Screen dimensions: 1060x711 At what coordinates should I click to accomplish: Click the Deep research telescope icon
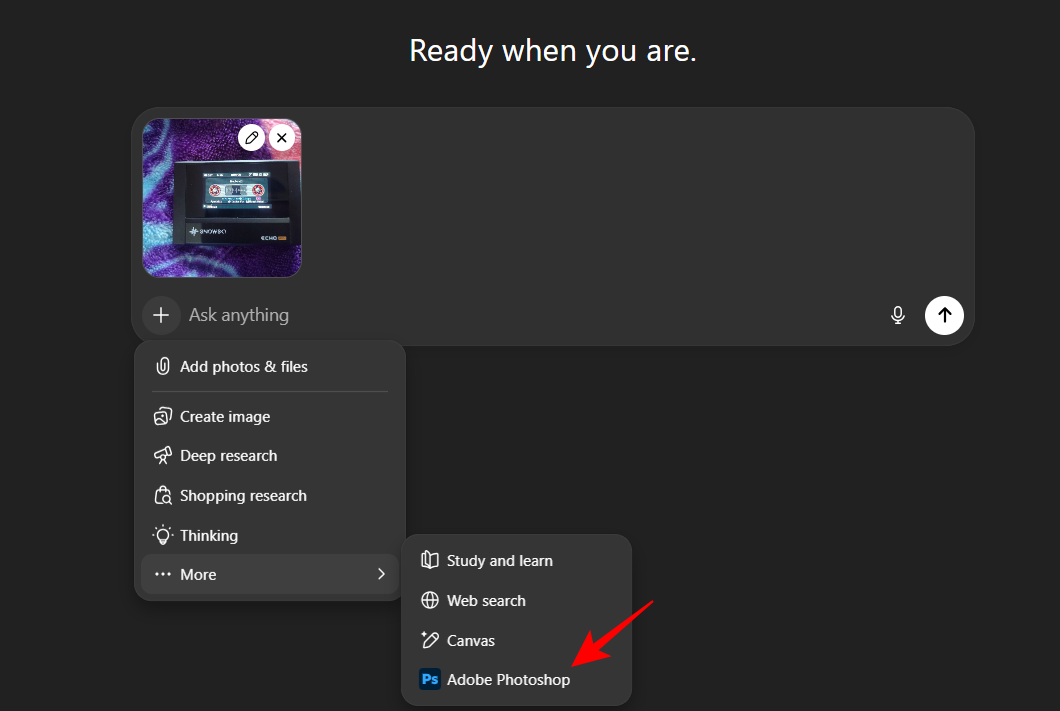tap(162, 456)
